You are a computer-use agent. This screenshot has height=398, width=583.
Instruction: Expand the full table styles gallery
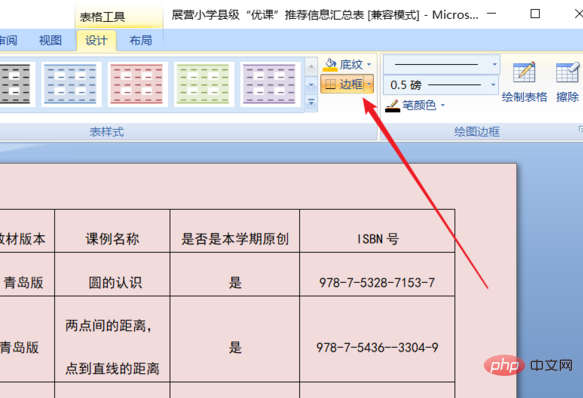tap(311, 102)
